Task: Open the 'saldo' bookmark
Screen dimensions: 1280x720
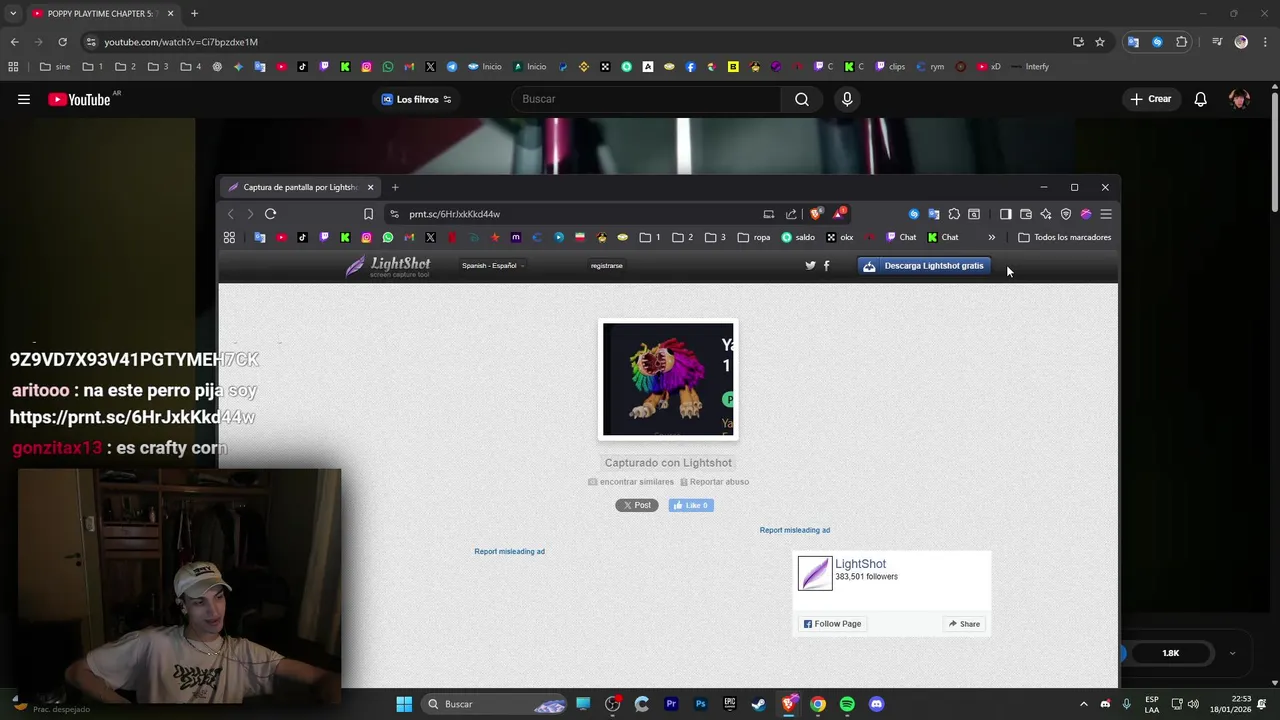Action: click(x=798, y=237)
